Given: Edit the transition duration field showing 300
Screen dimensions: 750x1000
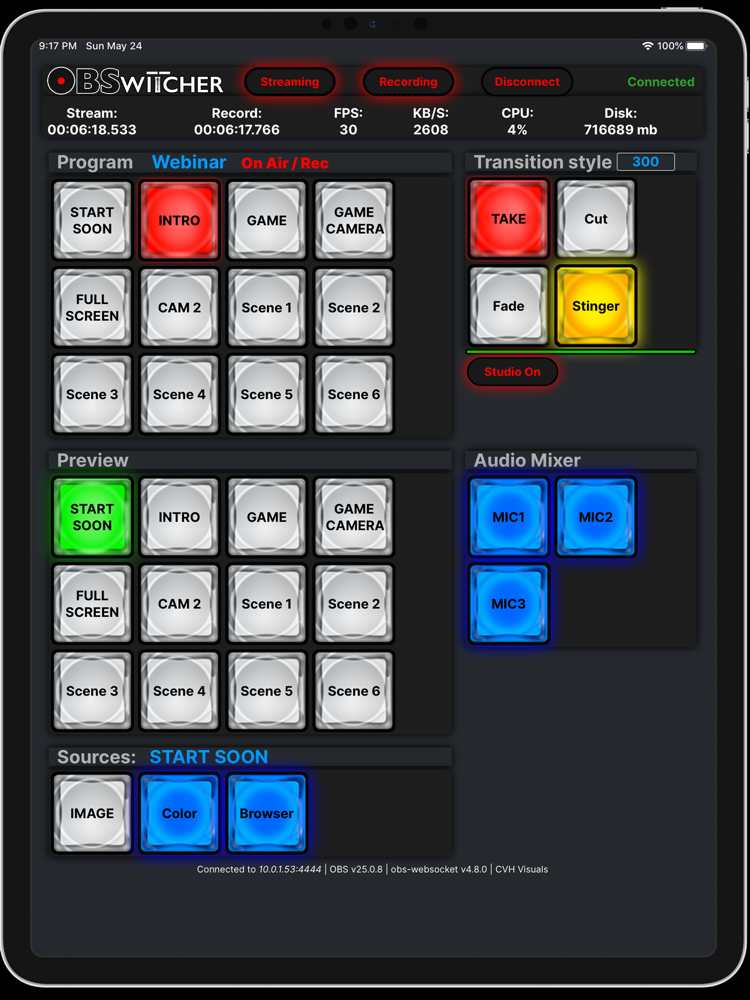Looking at the screenshot, I should (645, 162).
